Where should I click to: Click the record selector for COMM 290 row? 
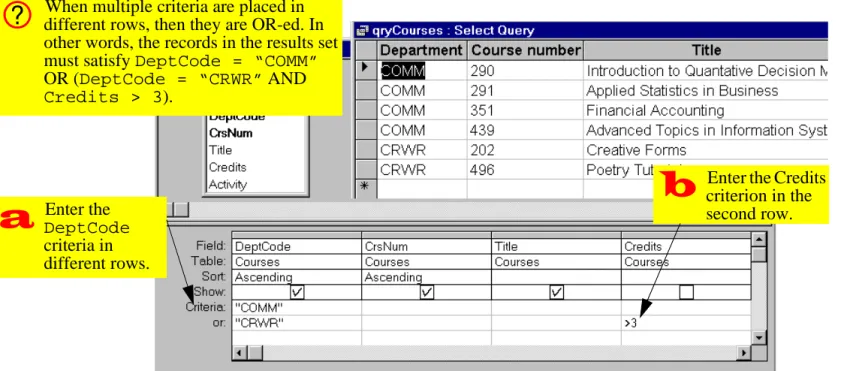click(366, 70)
